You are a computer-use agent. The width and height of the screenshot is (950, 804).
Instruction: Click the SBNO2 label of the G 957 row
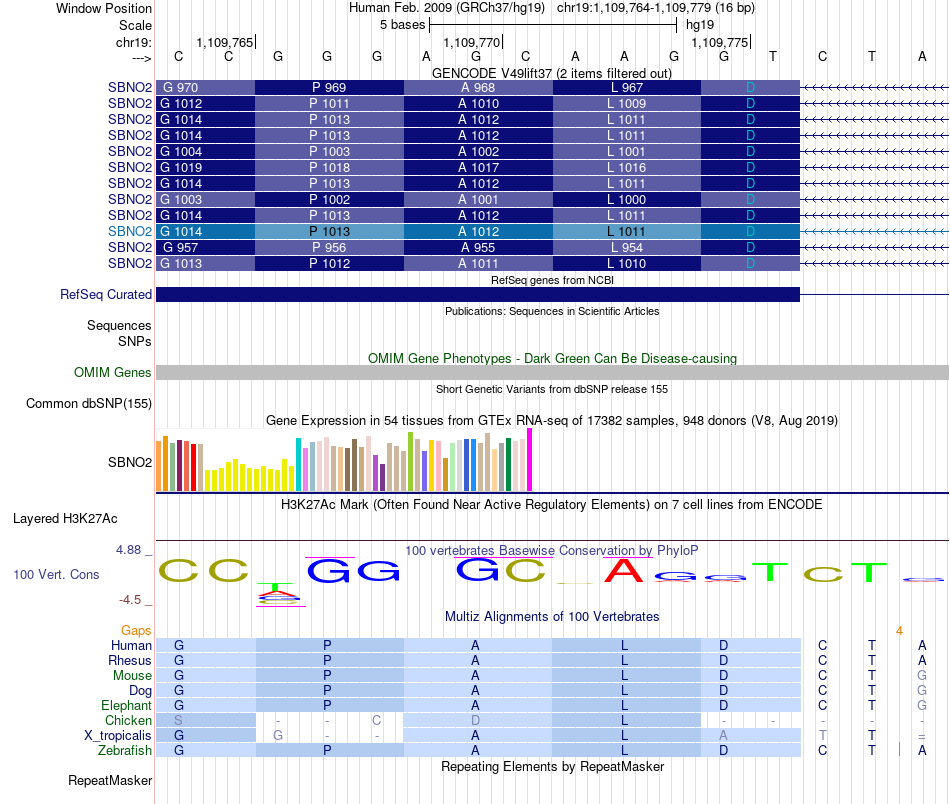(x=130, y=247)
